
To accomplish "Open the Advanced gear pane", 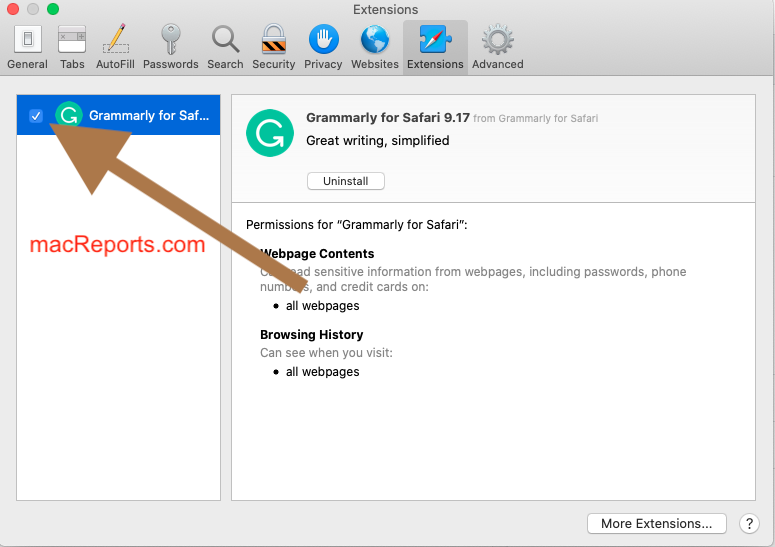I will (498, 47).
